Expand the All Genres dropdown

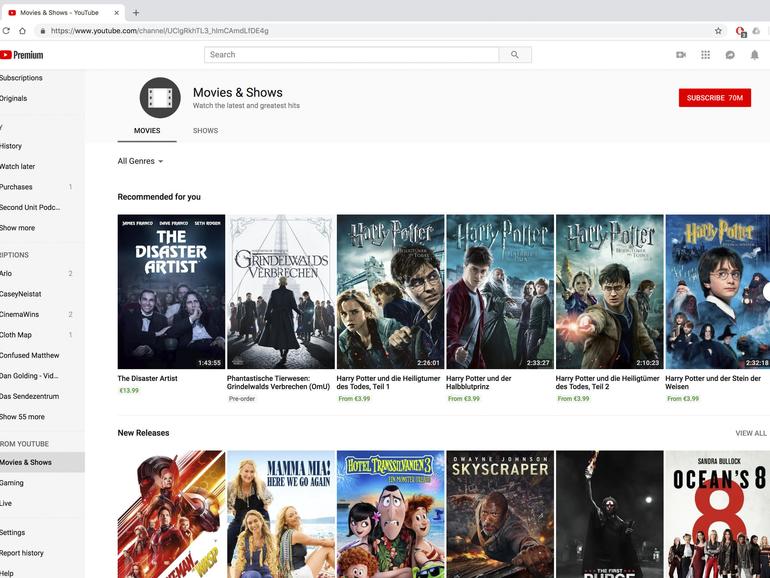[x=140, y=161]
